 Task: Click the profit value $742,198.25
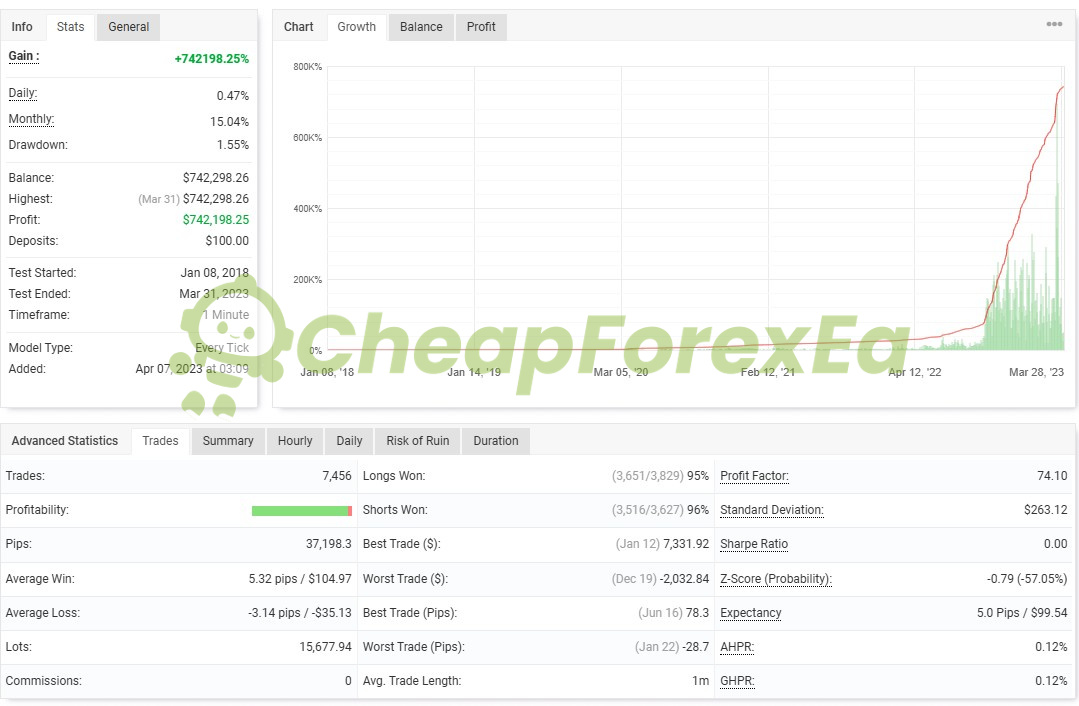[216, 220]
